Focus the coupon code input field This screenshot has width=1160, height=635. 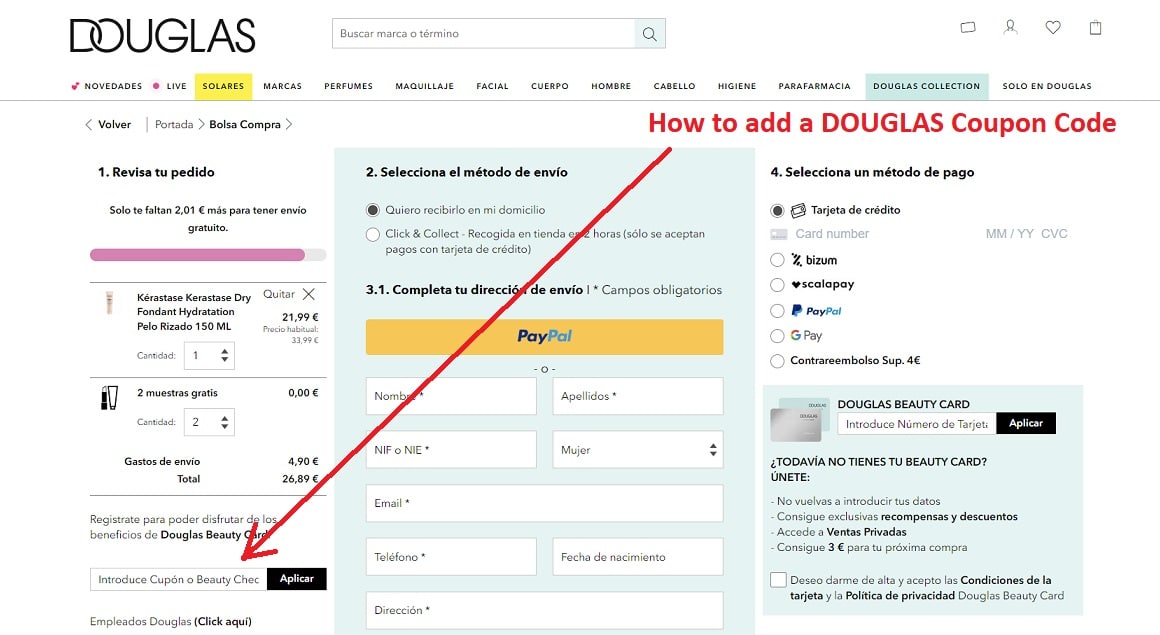coord(178,579)
